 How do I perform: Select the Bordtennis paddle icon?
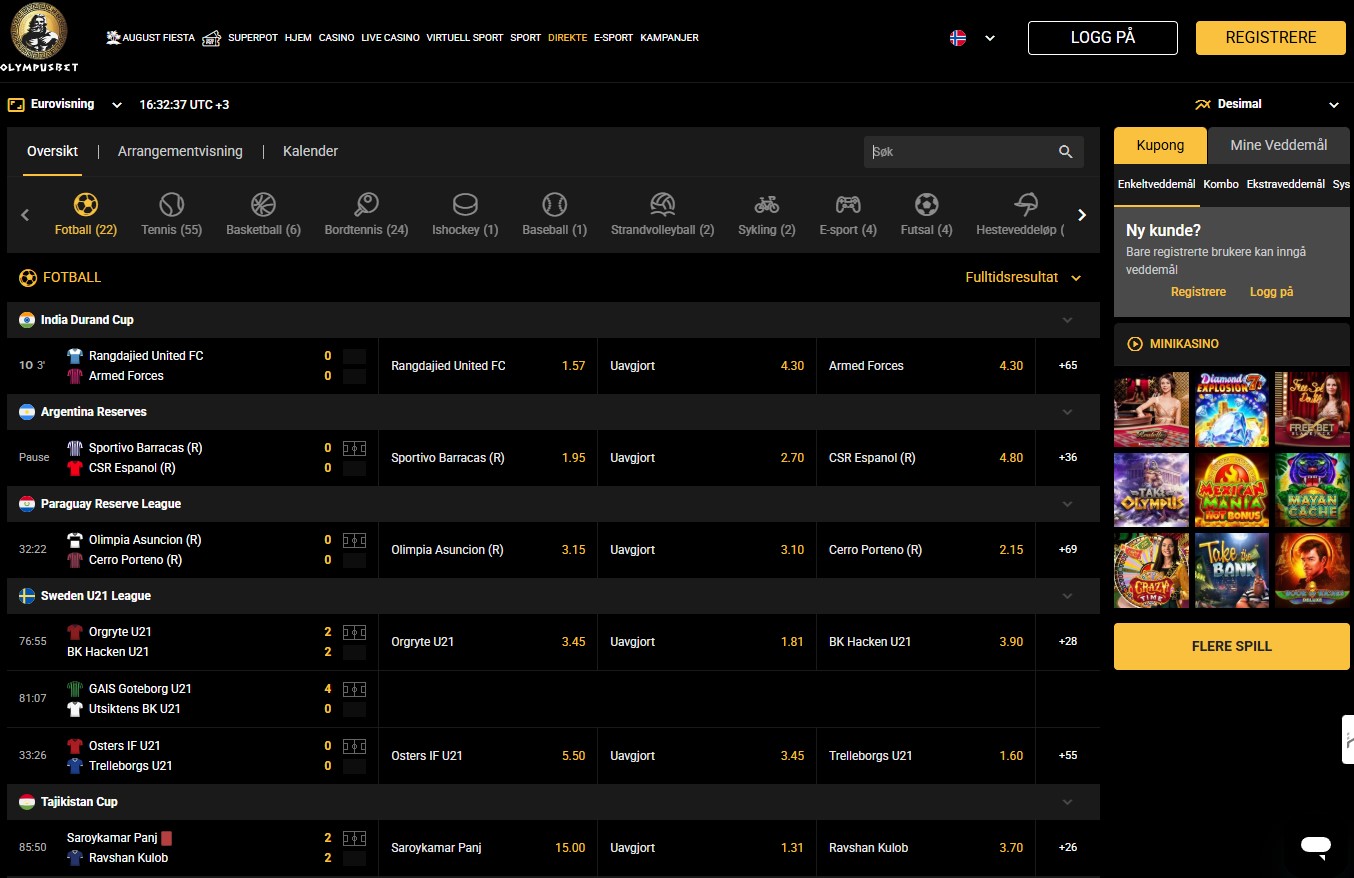(366, 205)
